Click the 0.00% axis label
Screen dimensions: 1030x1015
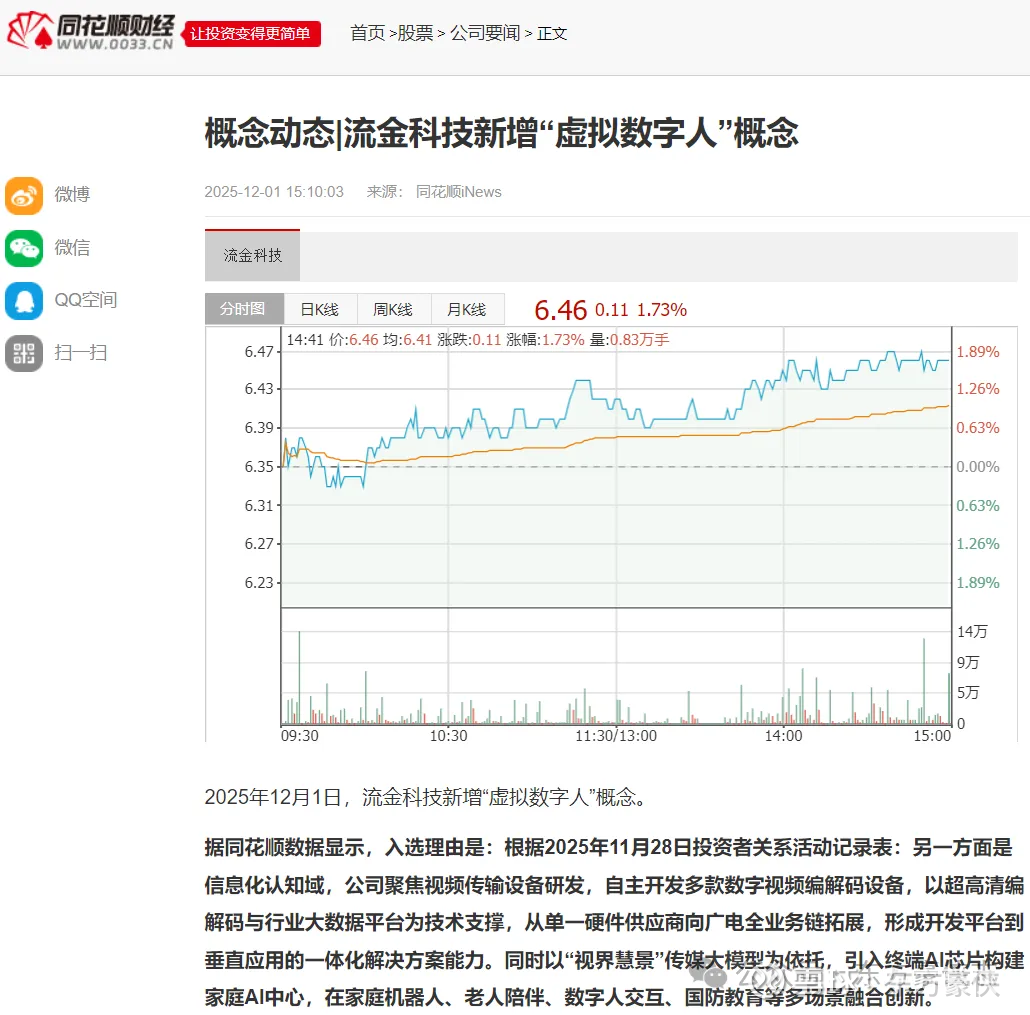(977, 467)
